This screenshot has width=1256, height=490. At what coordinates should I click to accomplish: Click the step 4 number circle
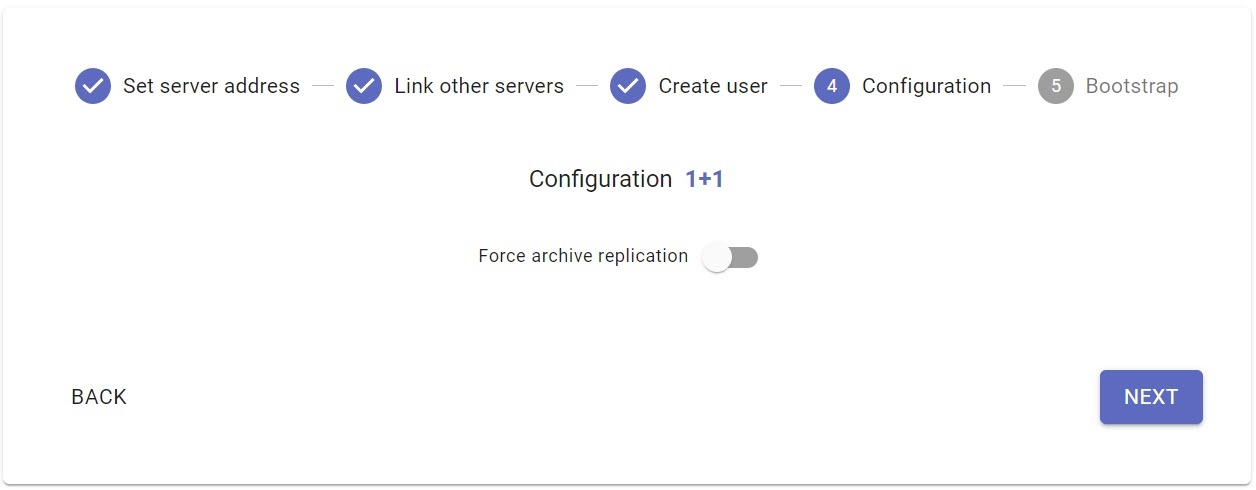832,86
